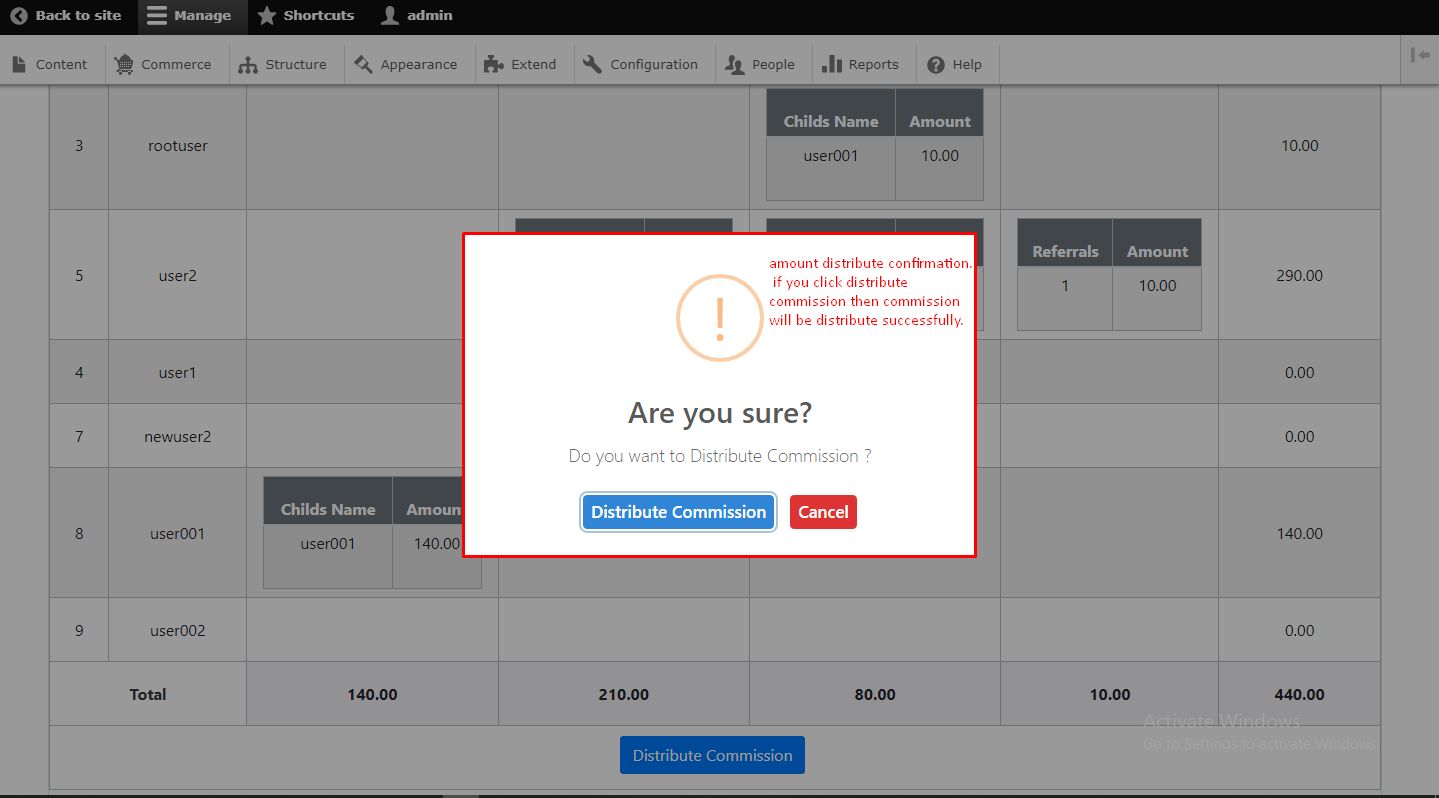The height and width of the screenshot is (798, 1439).
Task: Open the admin user menu
Action: coord(417,16)
